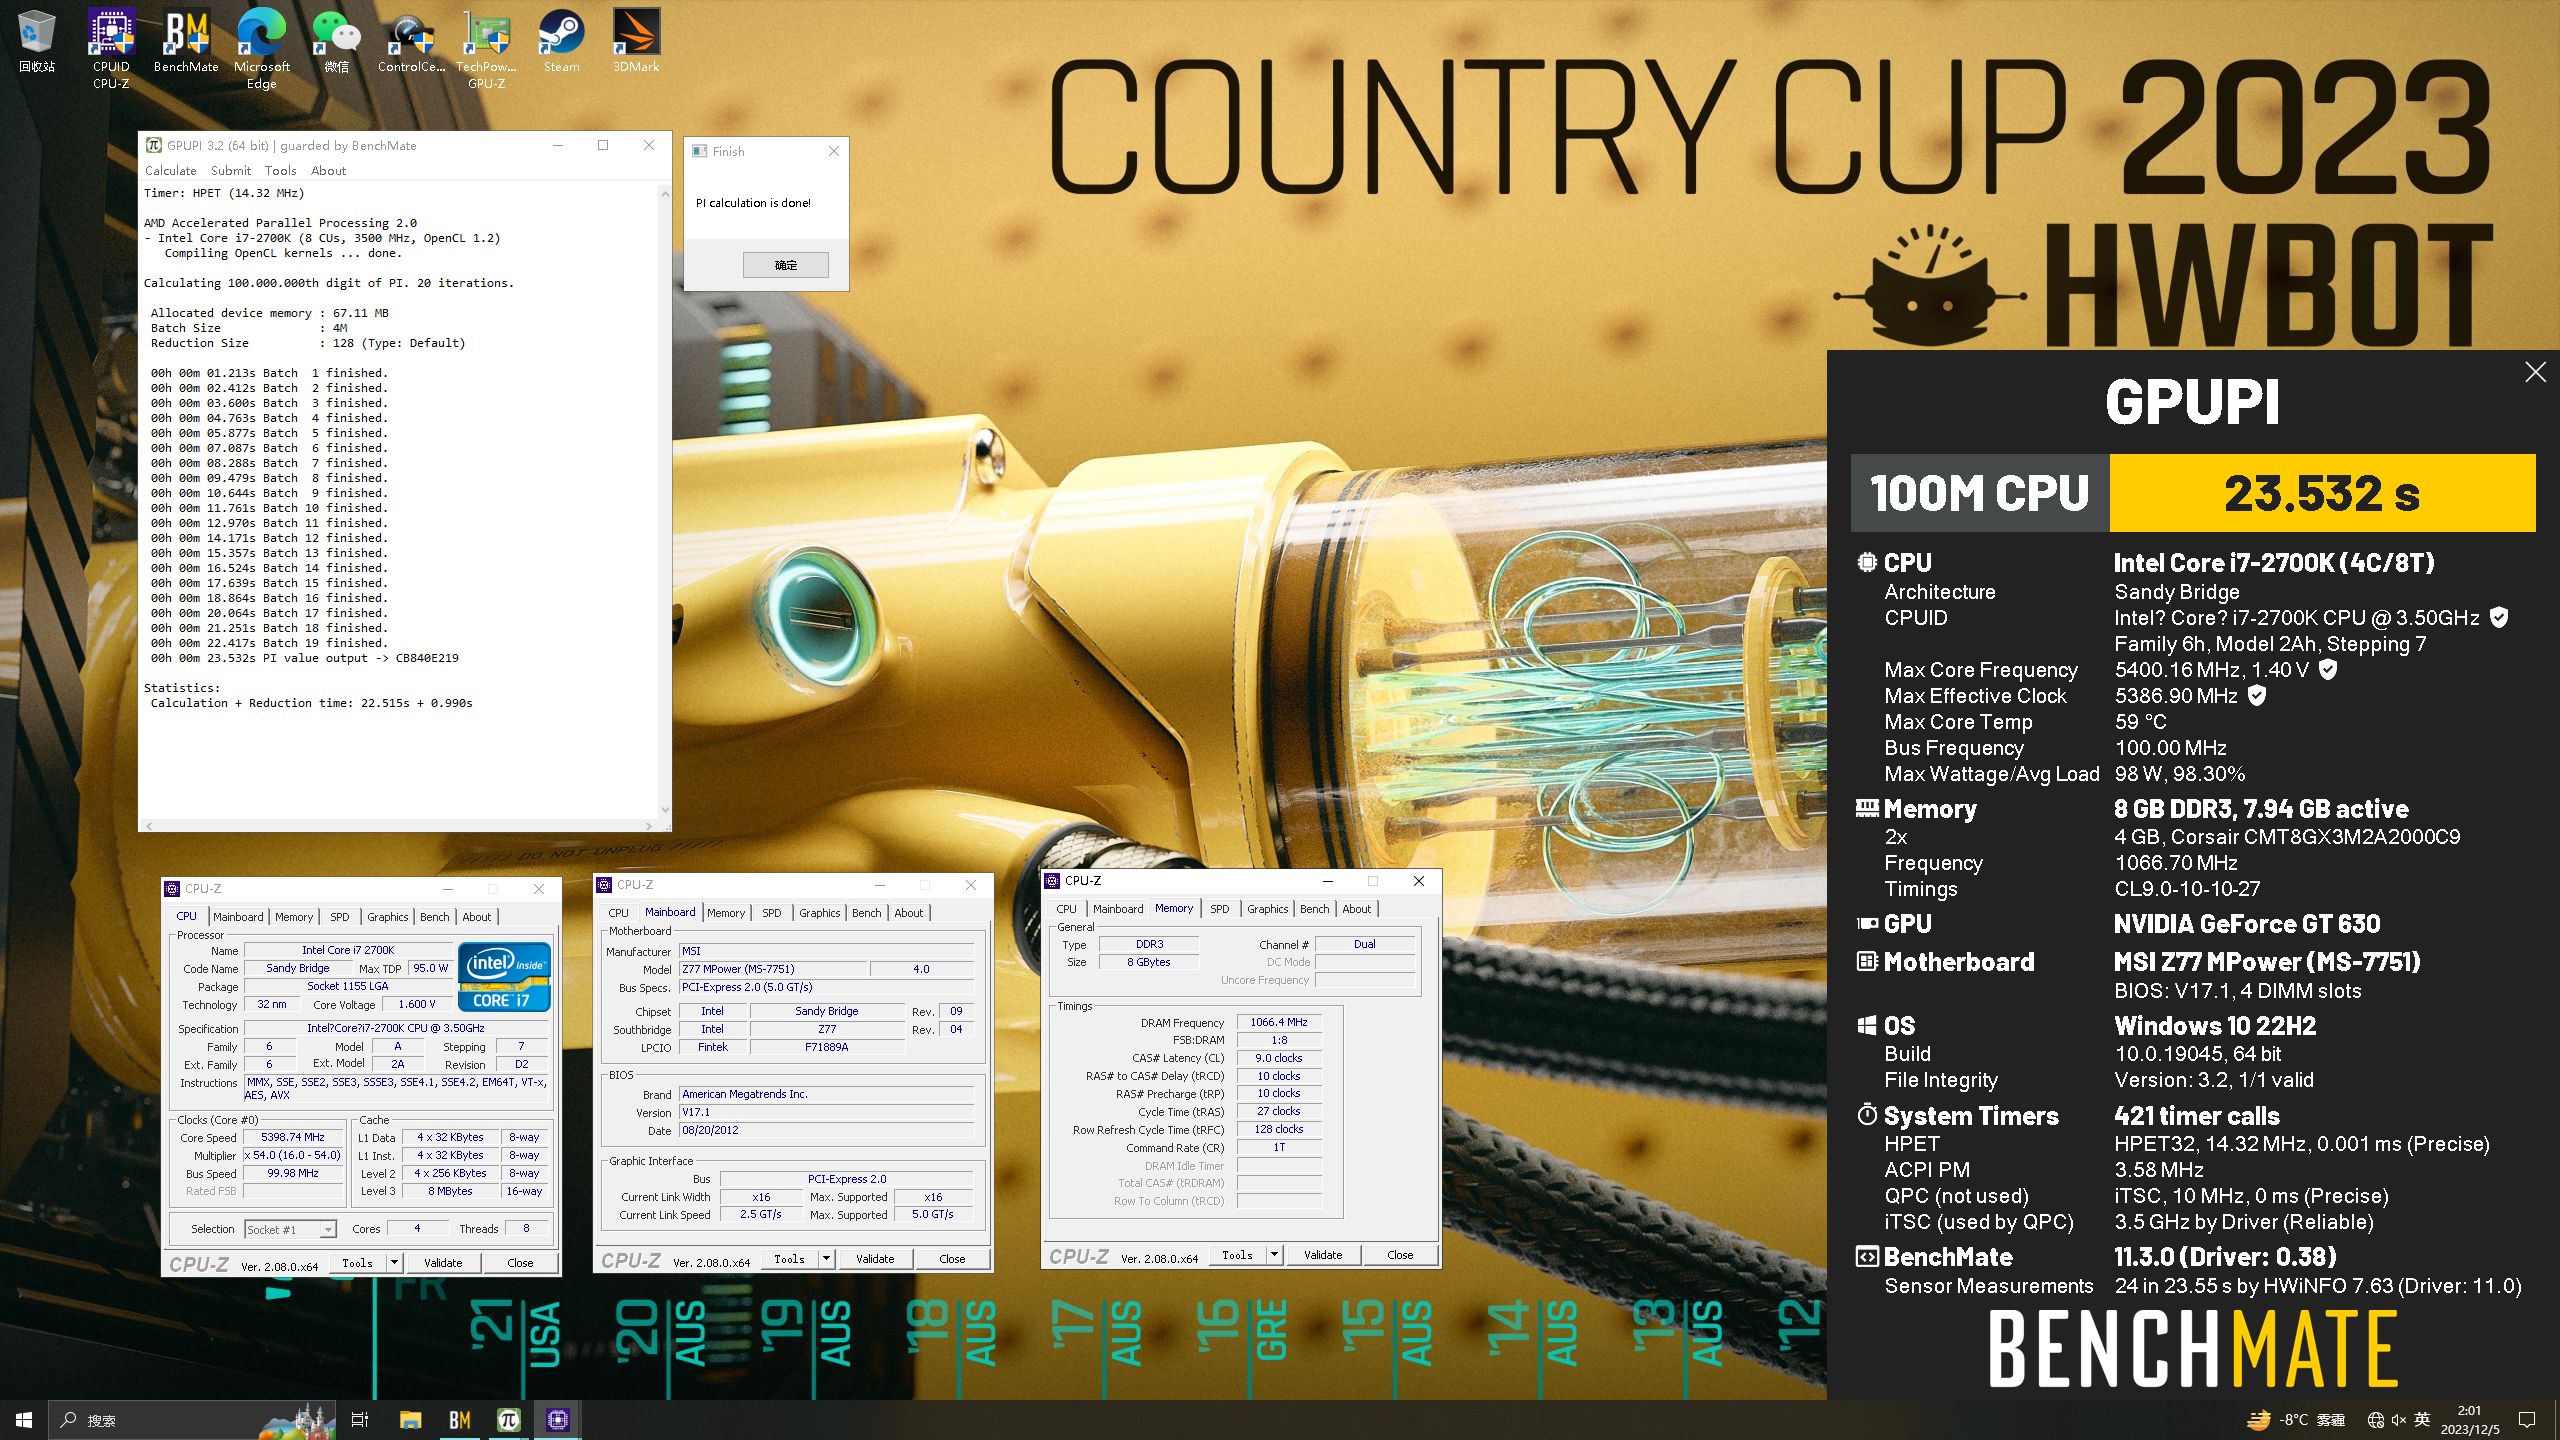Open the Recycle Bin desktop icon
2560x1440 pixels.
[37, 42]
